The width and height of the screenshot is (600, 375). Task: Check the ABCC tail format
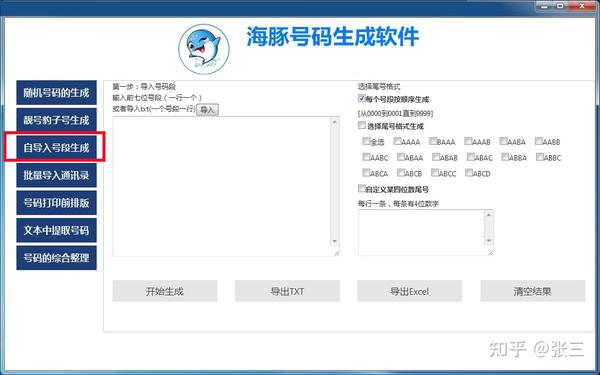435,173
